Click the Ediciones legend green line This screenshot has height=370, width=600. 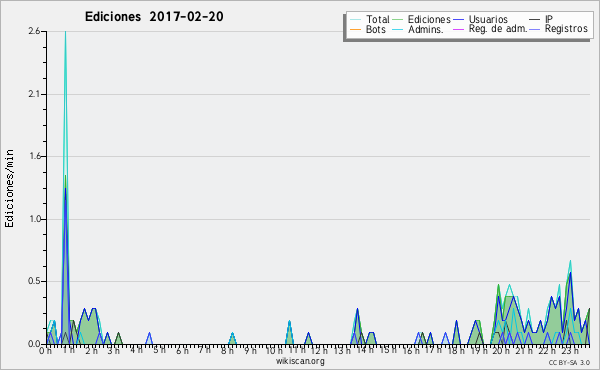398,19
